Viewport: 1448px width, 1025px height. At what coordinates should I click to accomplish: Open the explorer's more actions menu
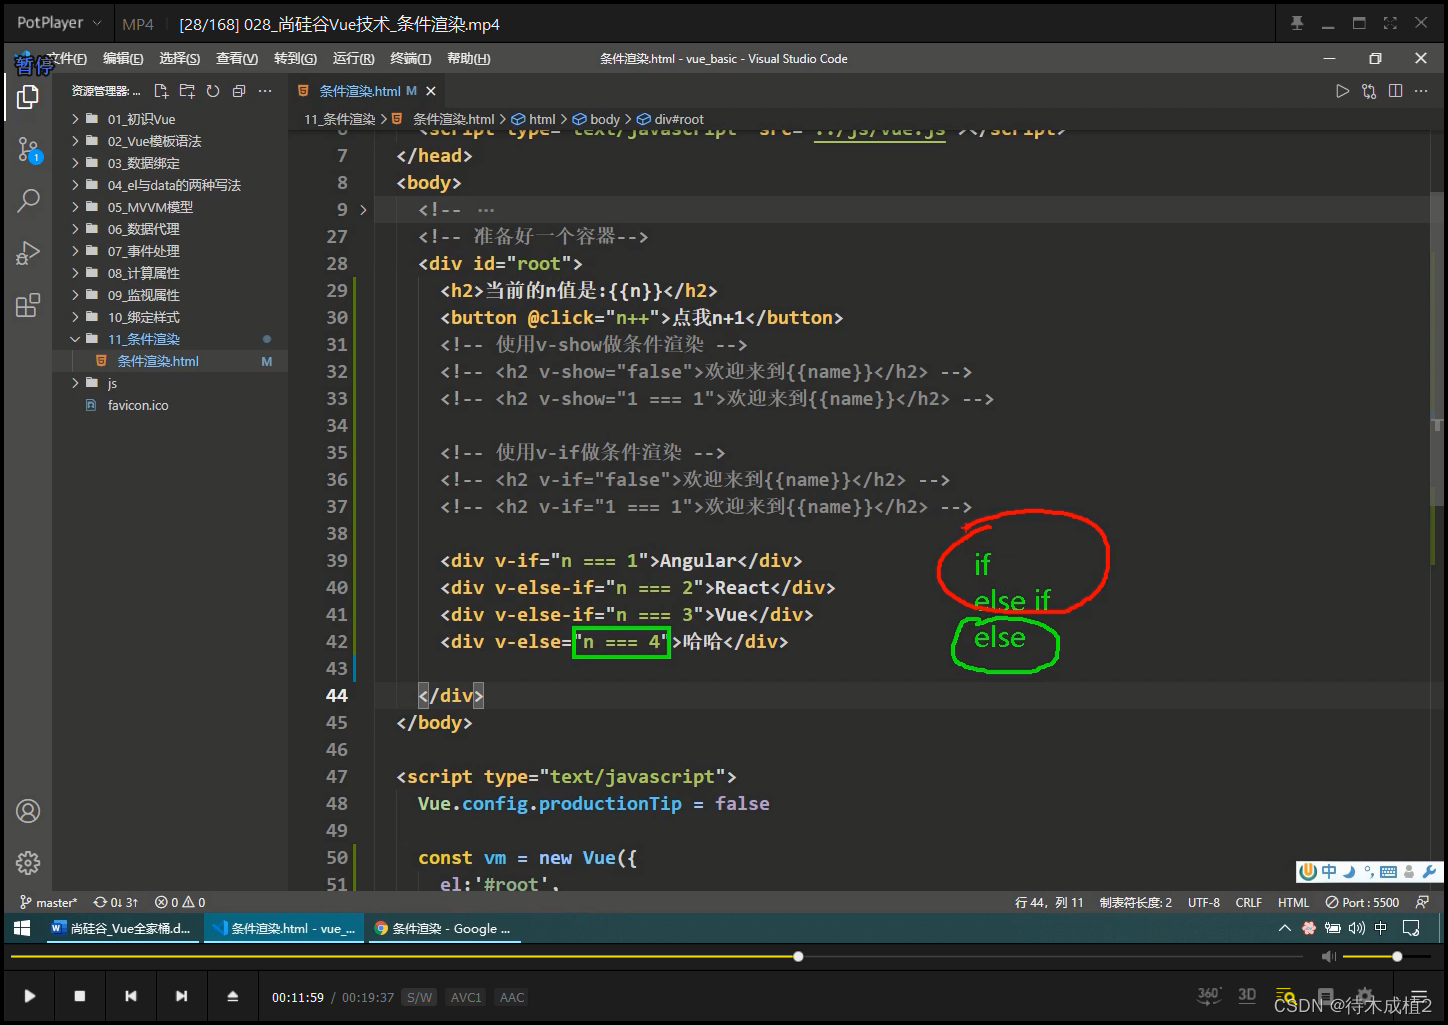pos(265,91)
